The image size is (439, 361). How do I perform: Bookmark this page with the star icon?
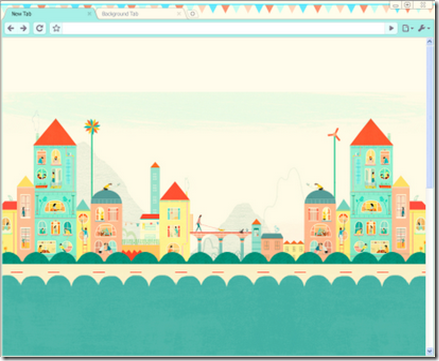[56, 28]
